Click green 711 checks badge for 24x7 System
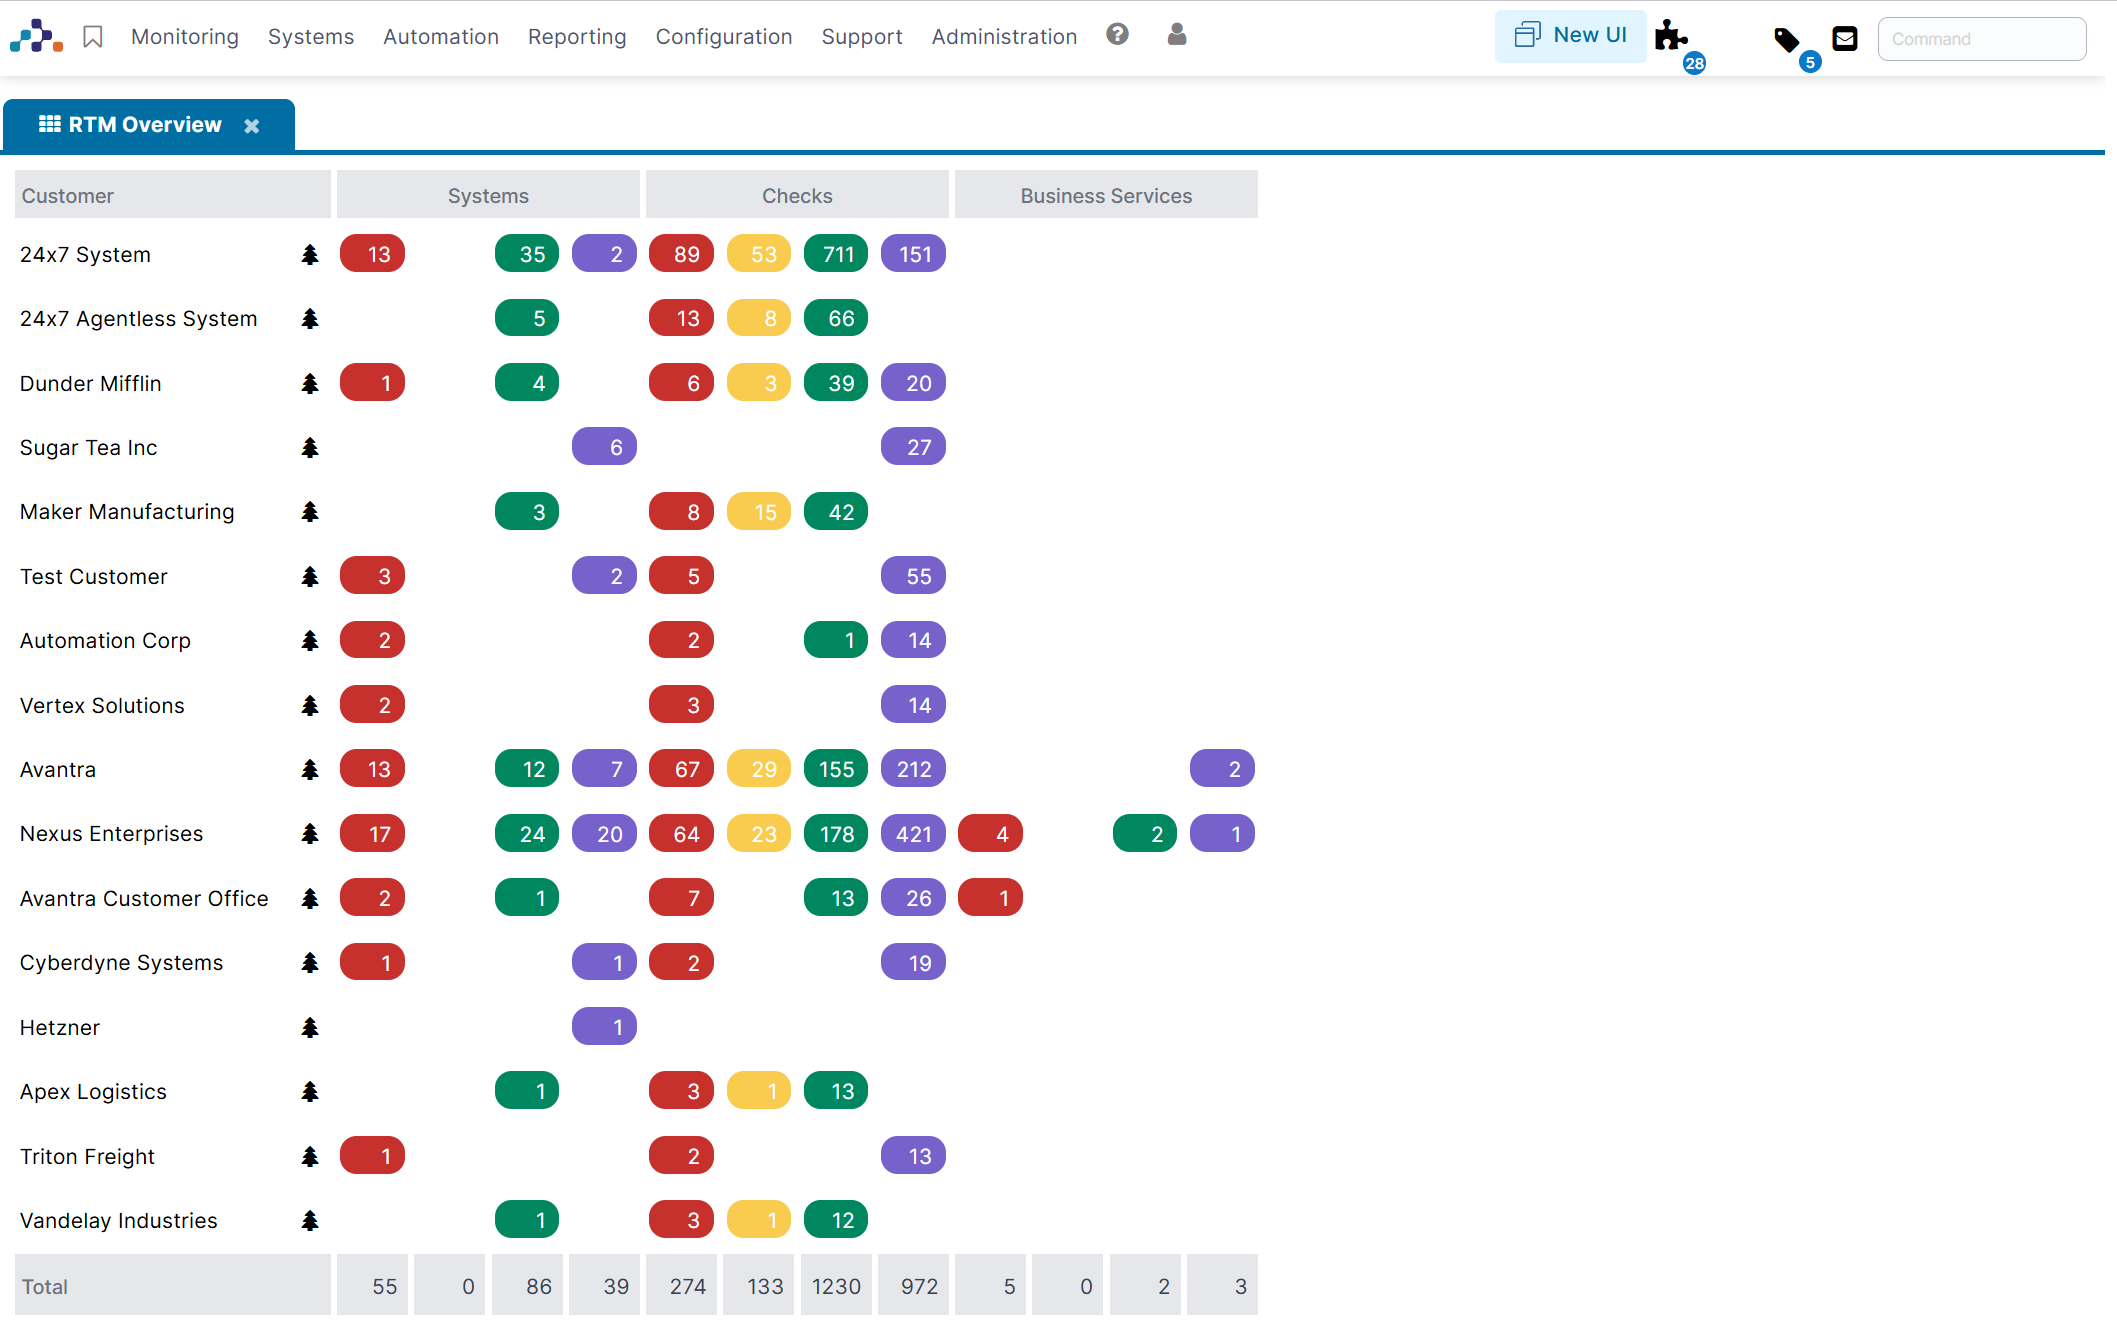The width and height of the screenshot is (2117, 1343). coord(836,254)
